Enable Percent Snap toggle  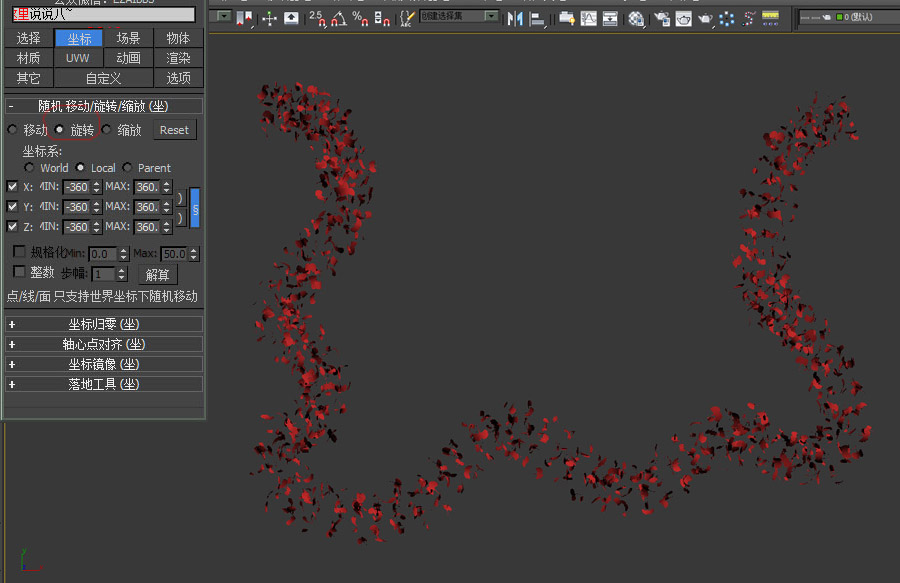pos(360,18)
